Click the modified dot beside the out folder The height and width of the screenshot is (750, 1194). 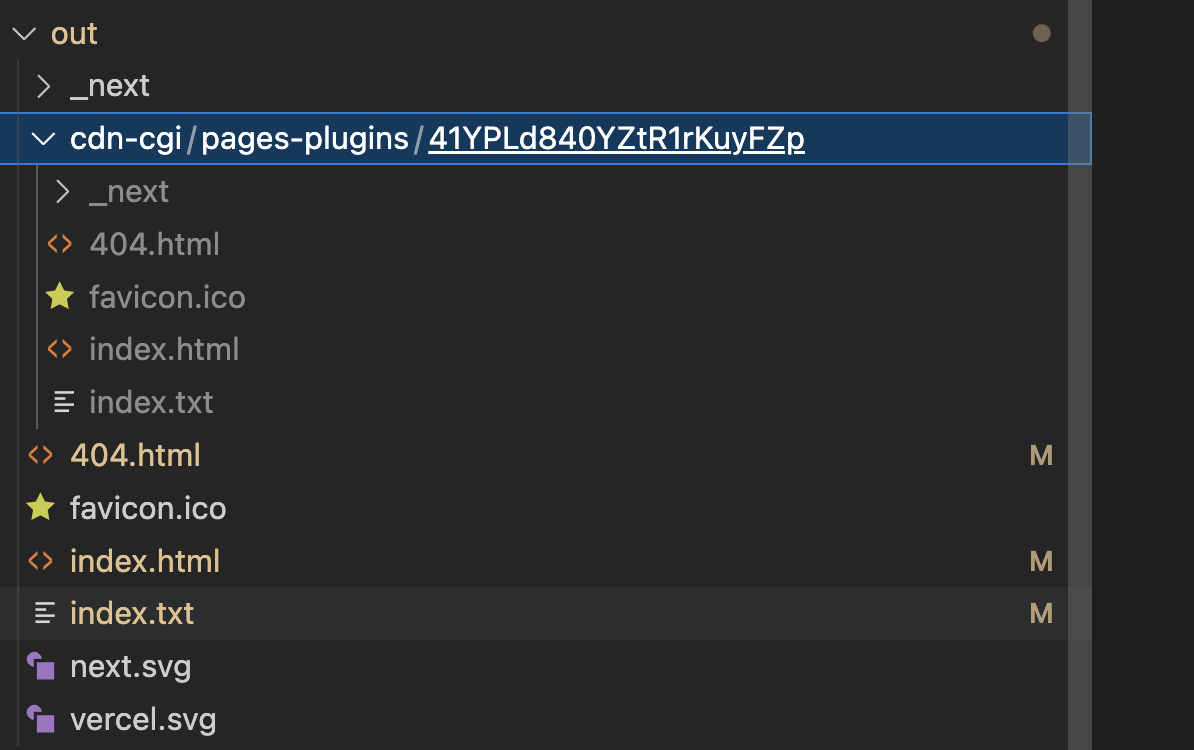[1041, 33]
